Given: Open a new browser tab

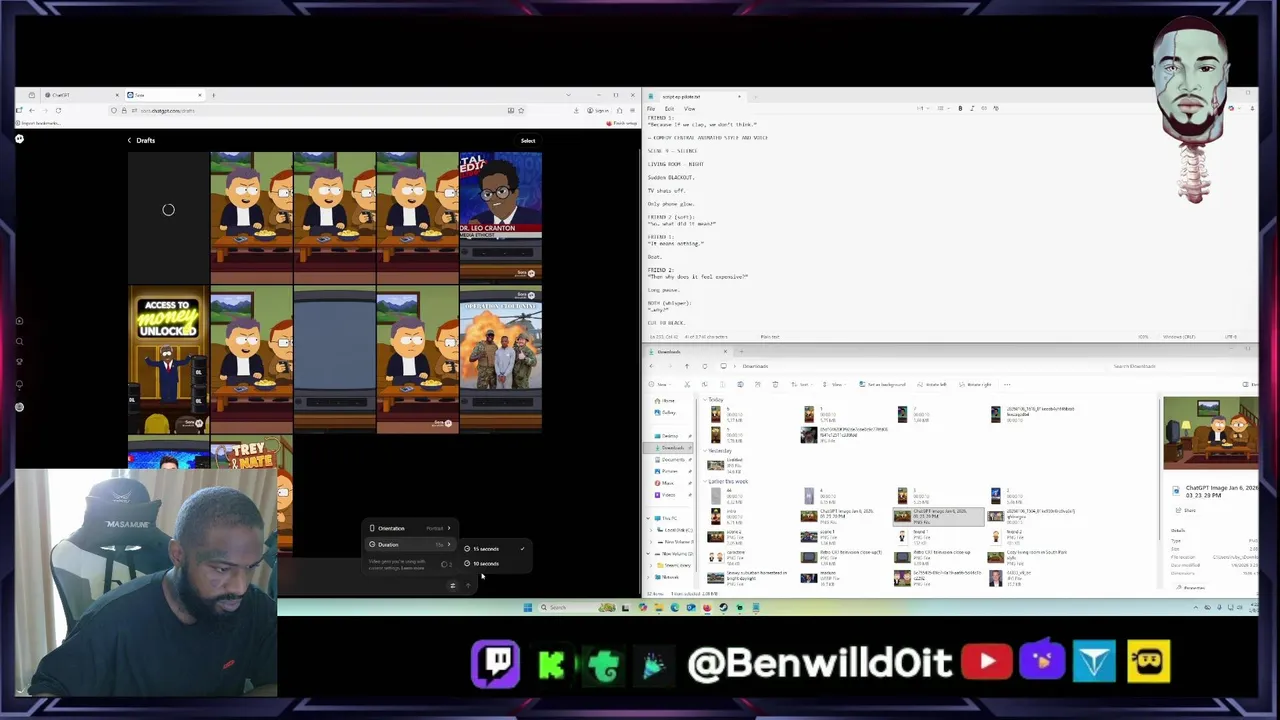Looking at the screenshot, I should click(x=213, y=95).
